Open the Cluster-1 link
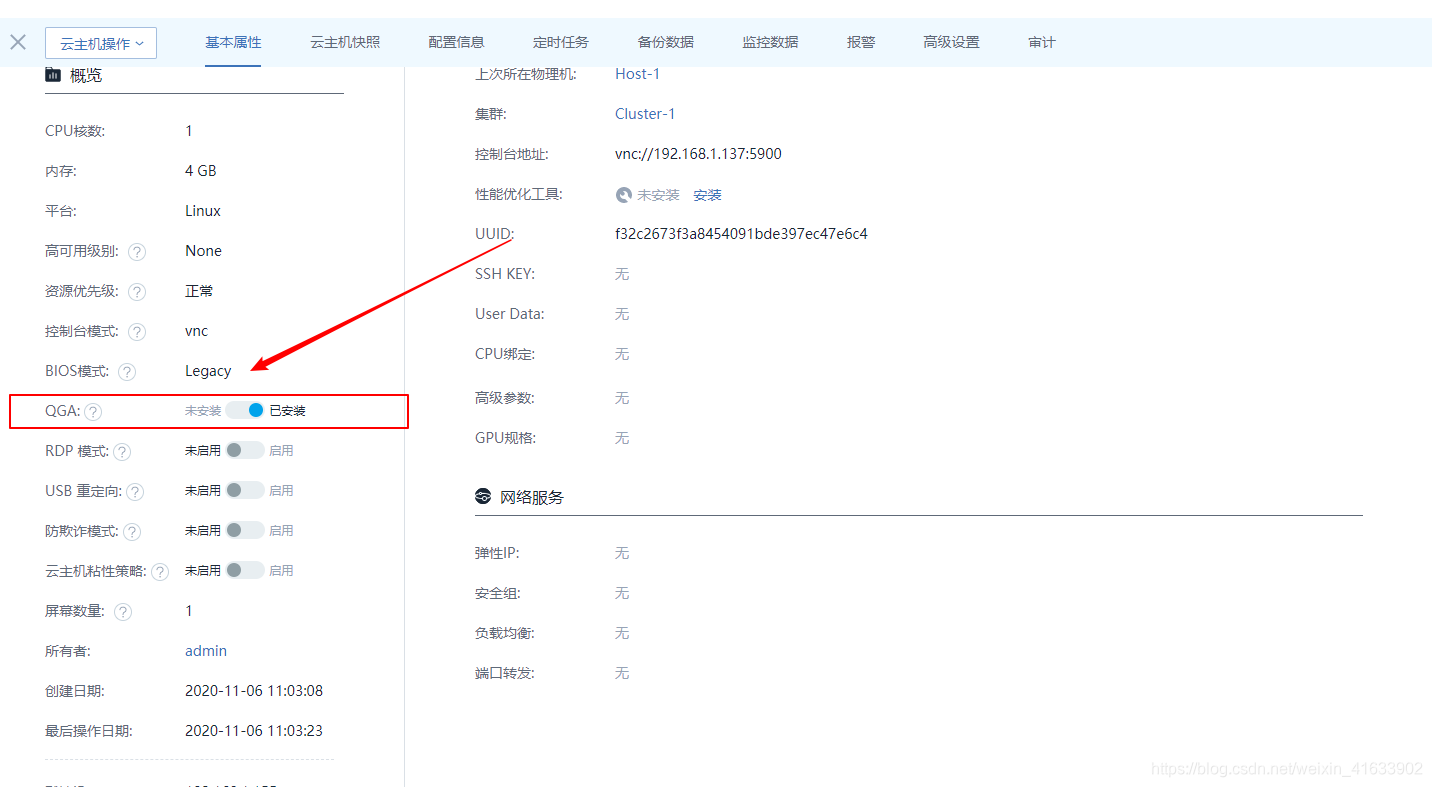 (x=645, y=114)
